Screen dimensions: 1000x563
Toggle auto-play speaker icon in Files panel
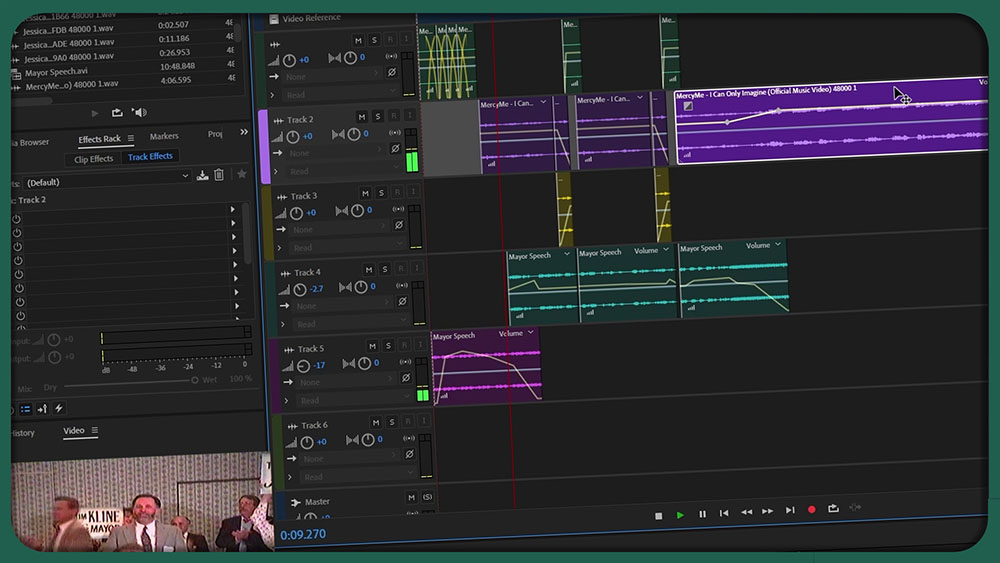(140, 112)
